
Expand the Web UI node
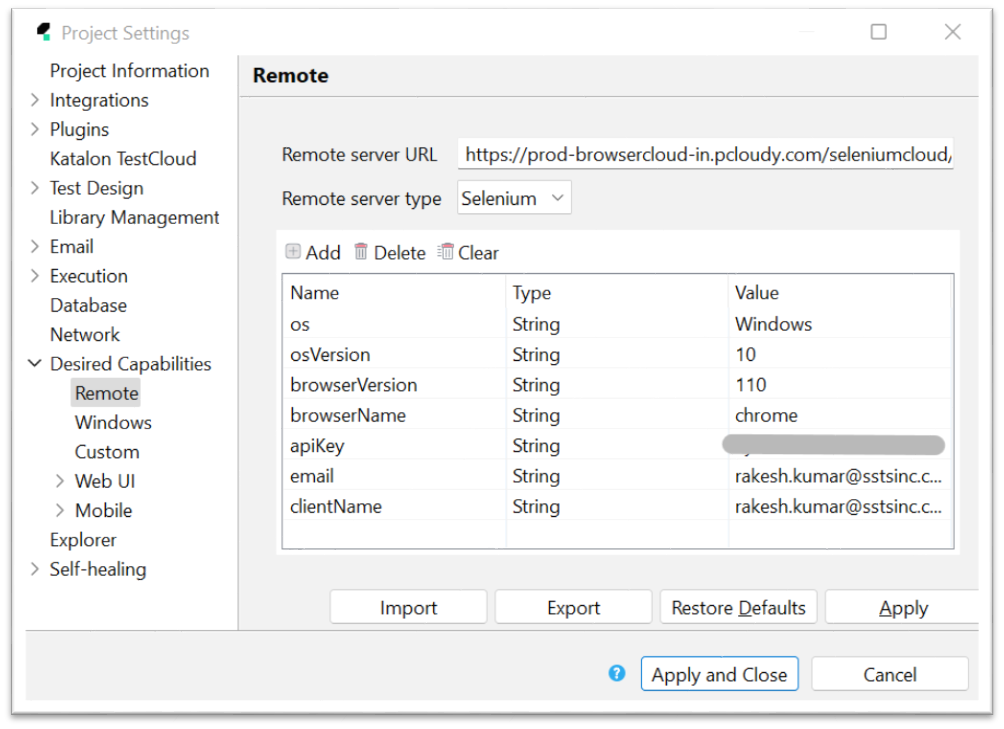(61, 481)
